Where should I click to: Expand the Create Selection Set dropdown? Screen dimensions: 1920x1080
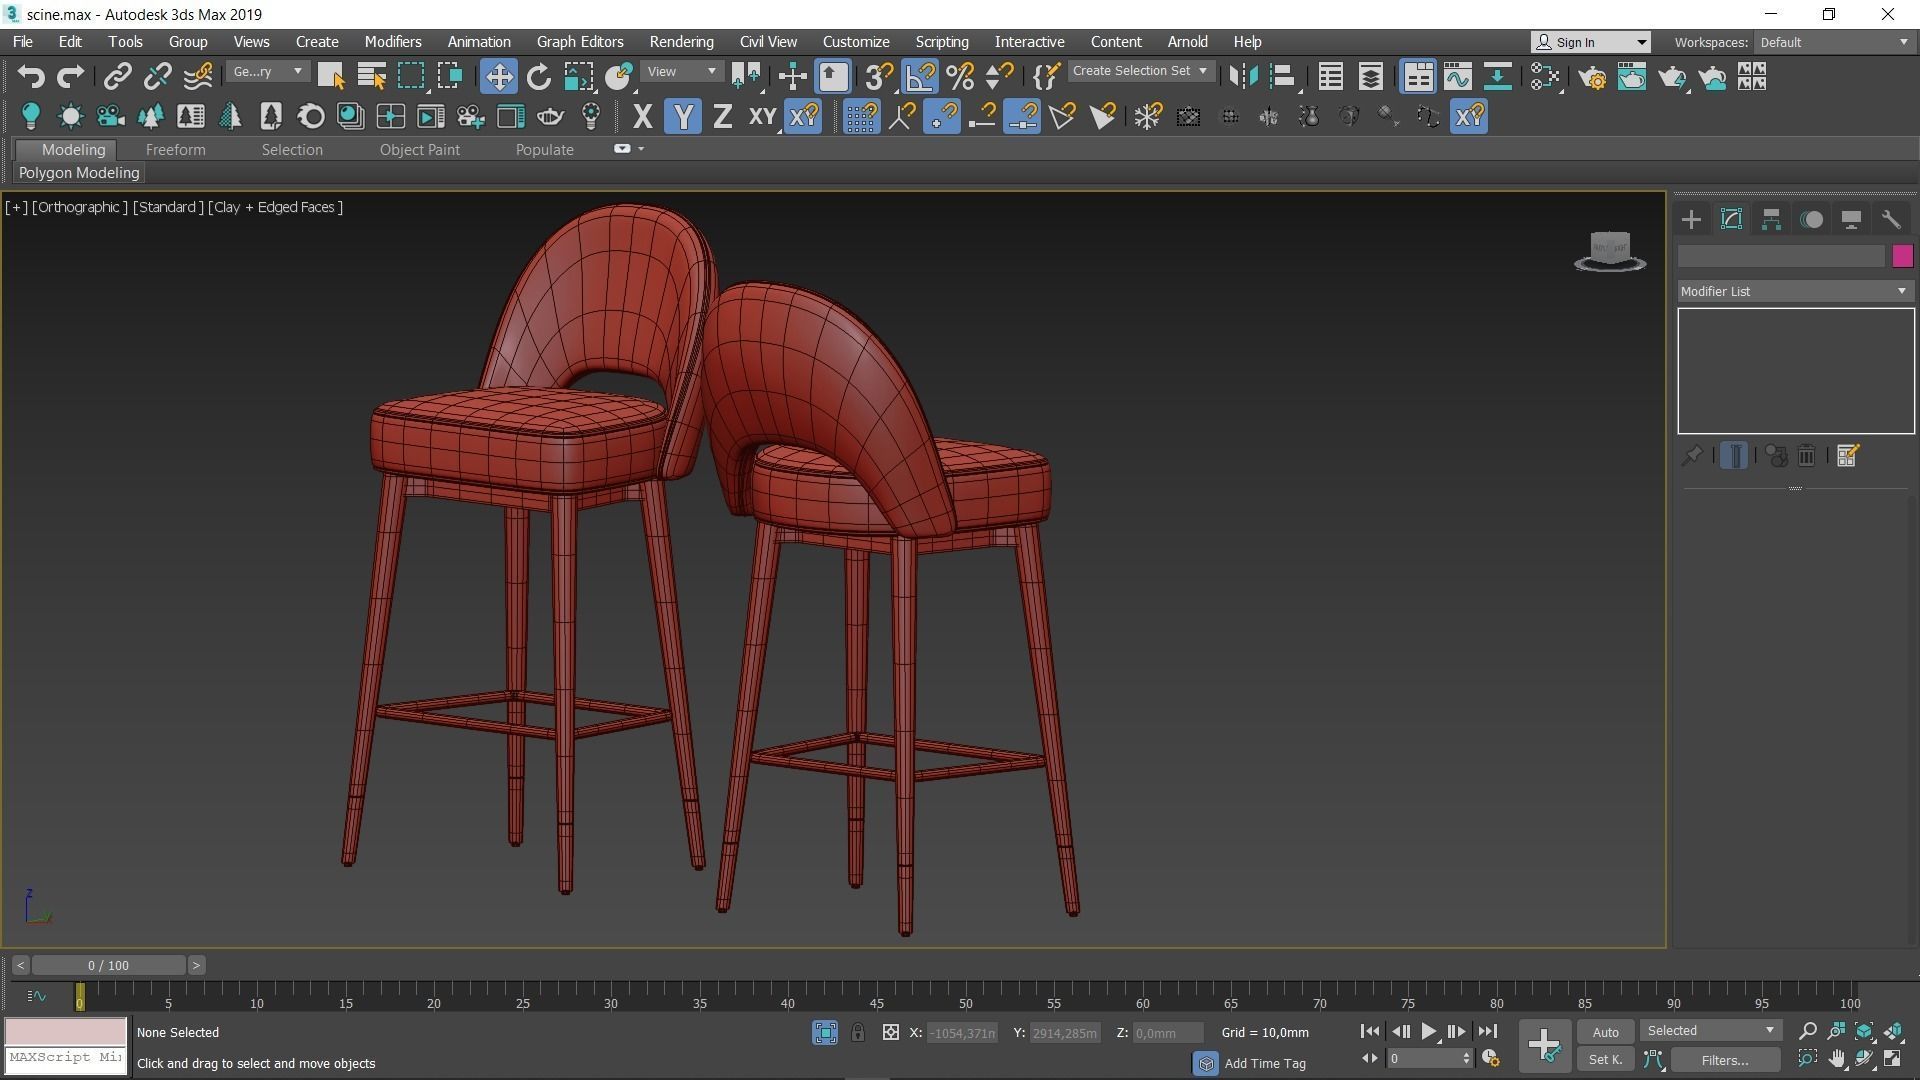click(1141, 72)
